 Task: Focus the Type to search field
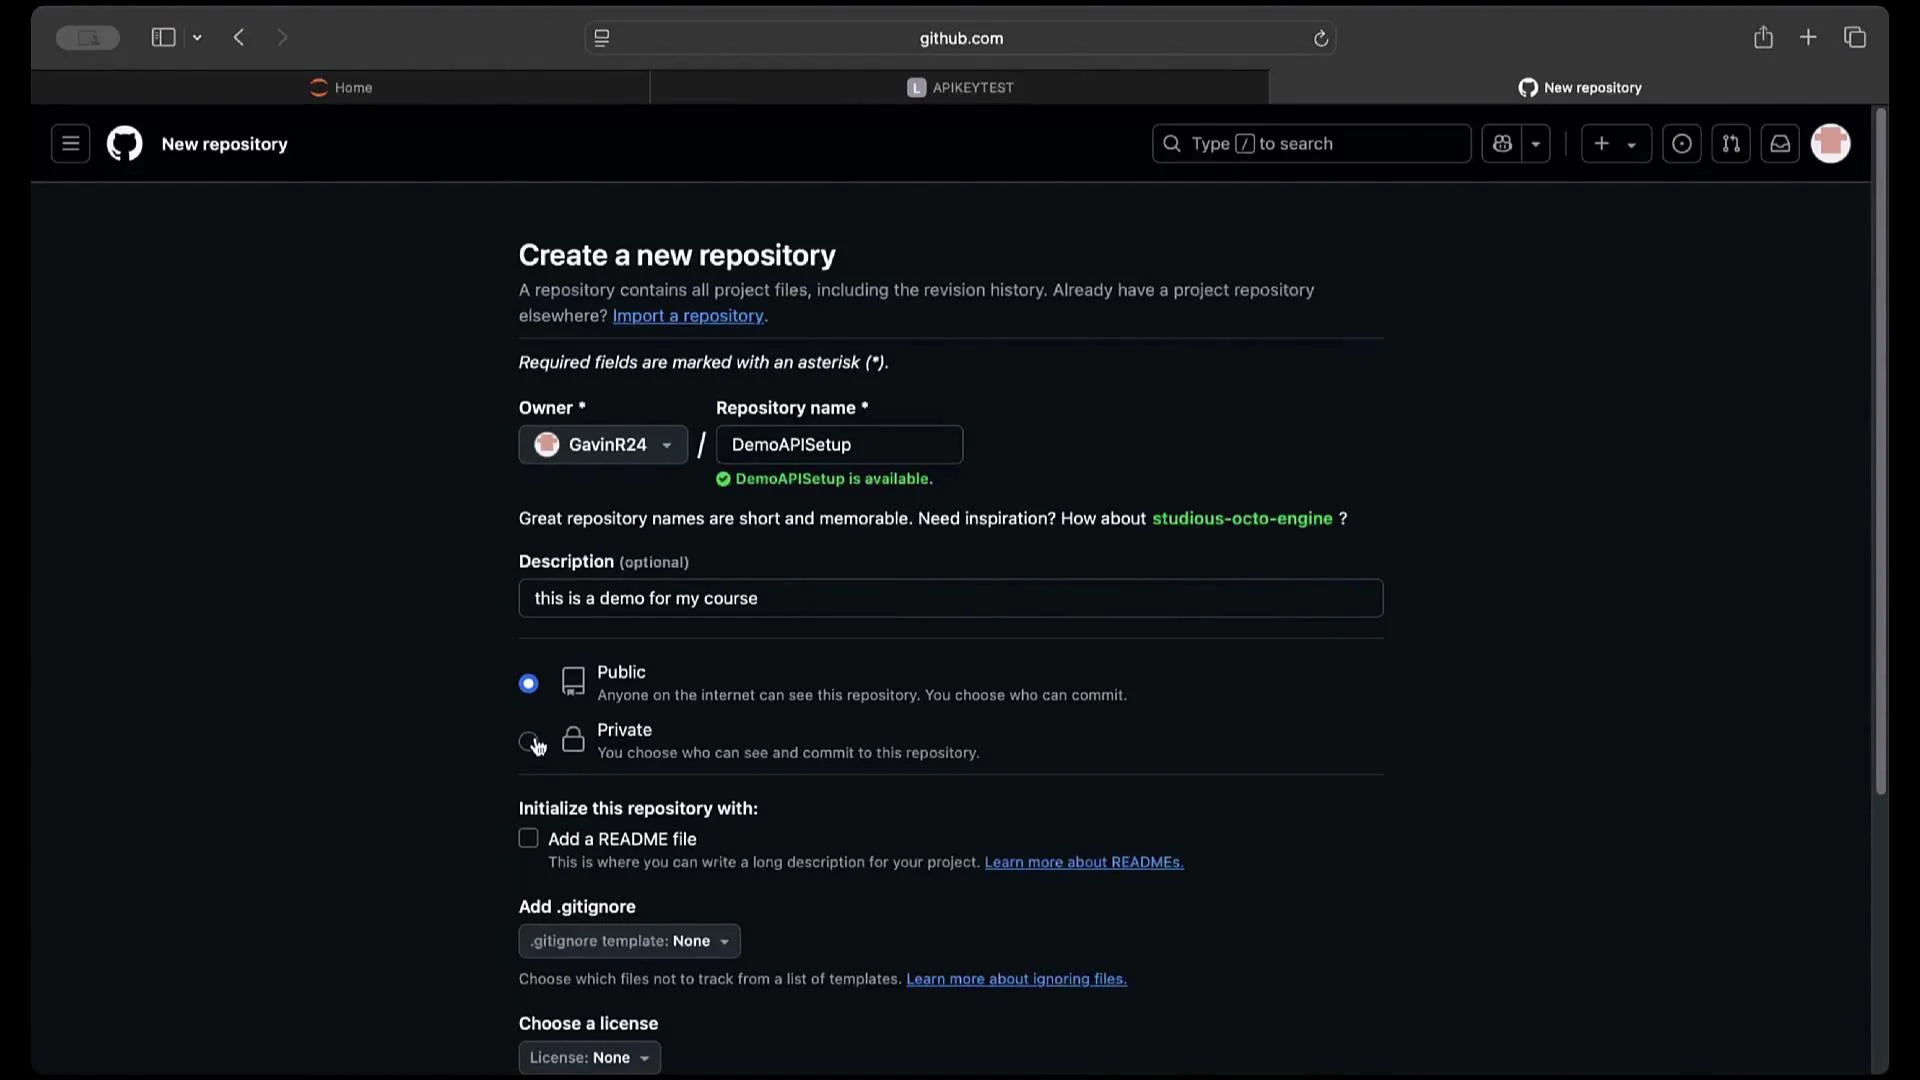(1311, 143)
